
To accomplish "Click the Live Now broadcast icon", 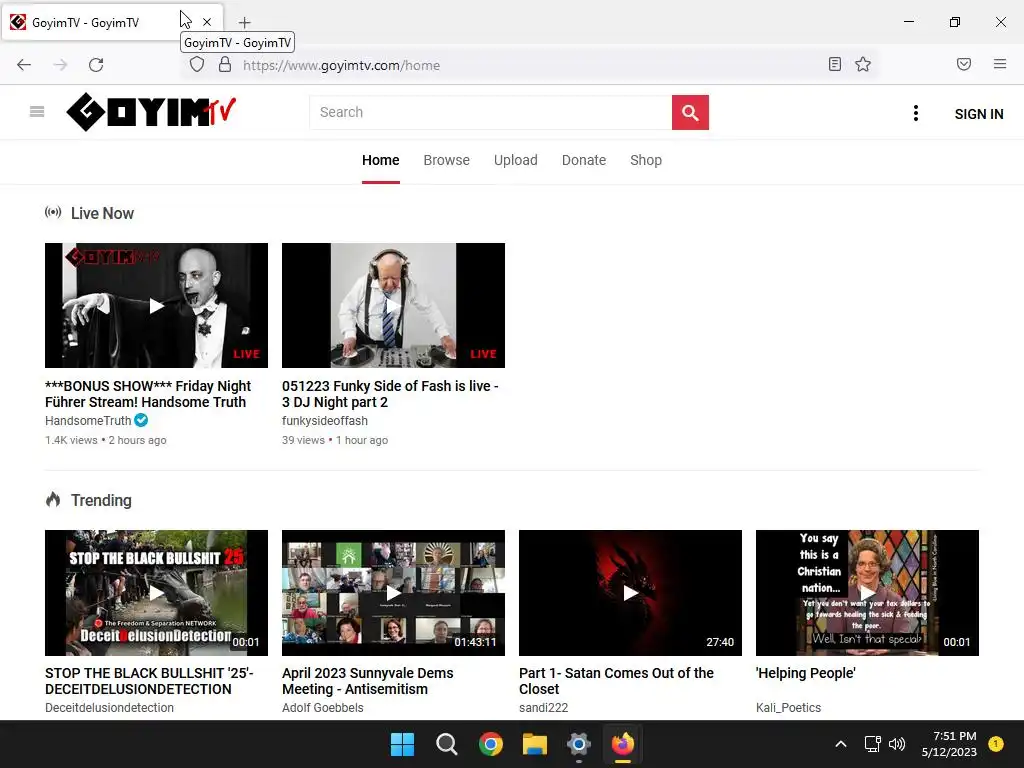I will [x=53, y=212].
